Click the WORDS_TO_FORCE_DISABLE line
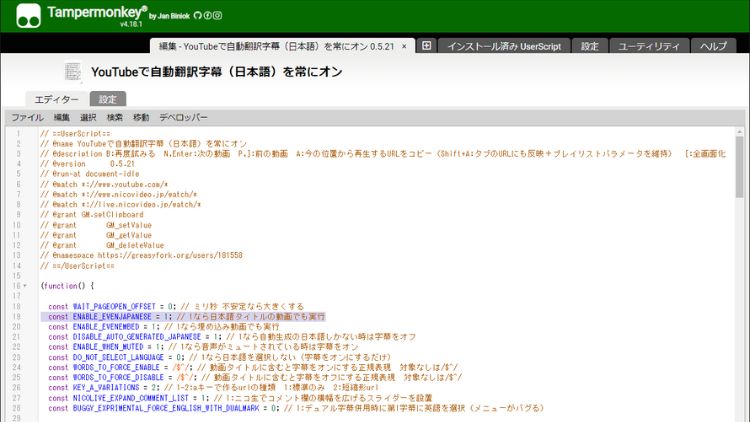750x422 pixels. (x=255, y=378)
